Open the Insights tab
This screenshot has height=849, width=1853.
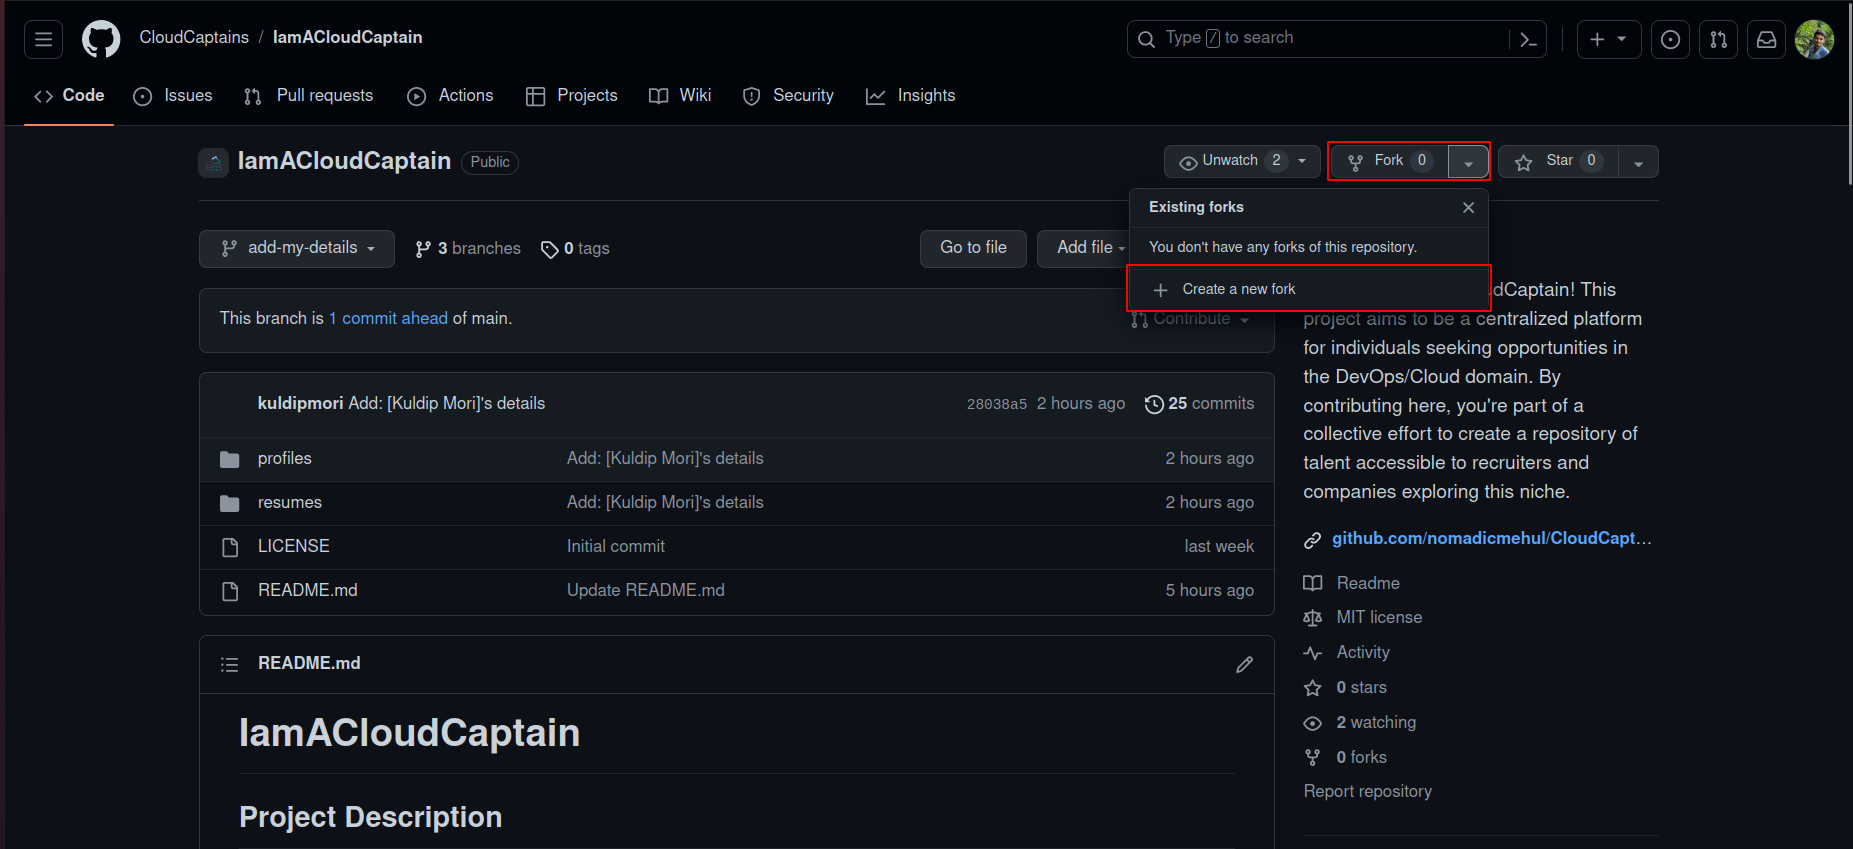(x=910, y=96)
